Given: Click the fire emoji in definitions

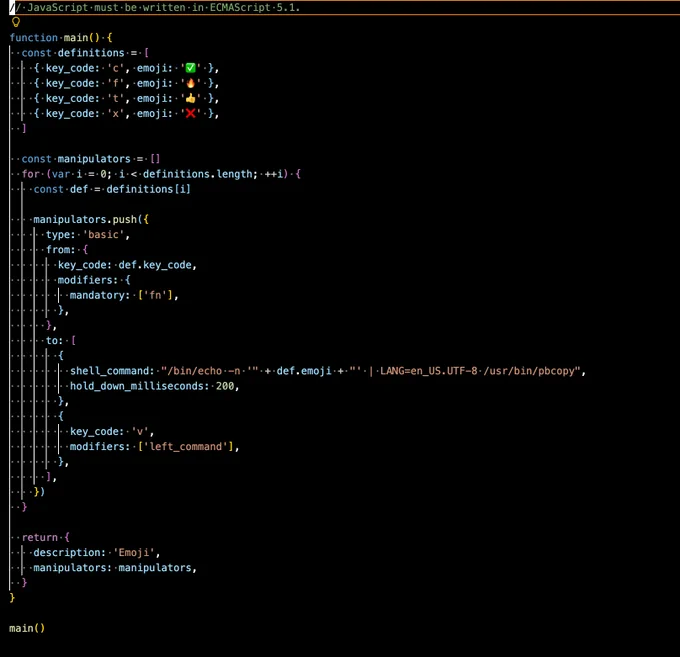Looking at the screenshot, I should pos(190,83).
